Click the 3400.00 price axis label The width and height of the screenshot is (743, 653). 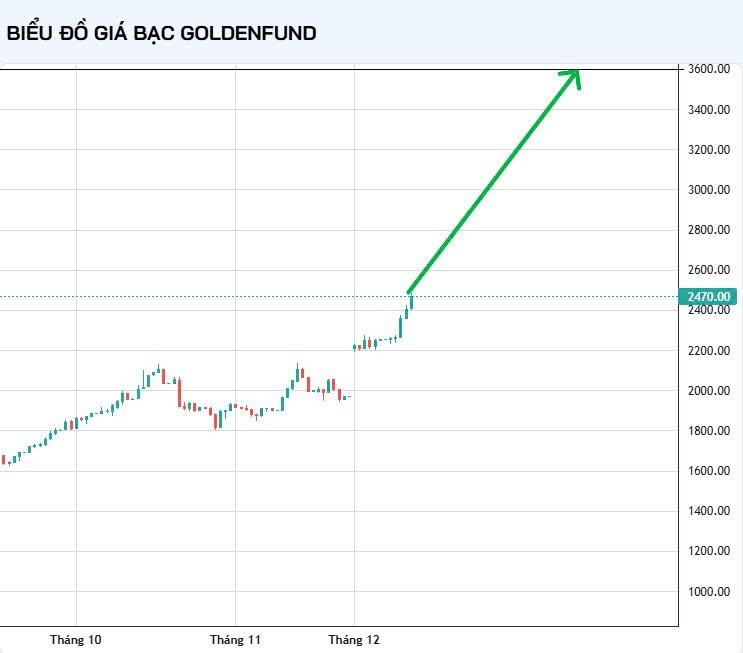point(709,109)
